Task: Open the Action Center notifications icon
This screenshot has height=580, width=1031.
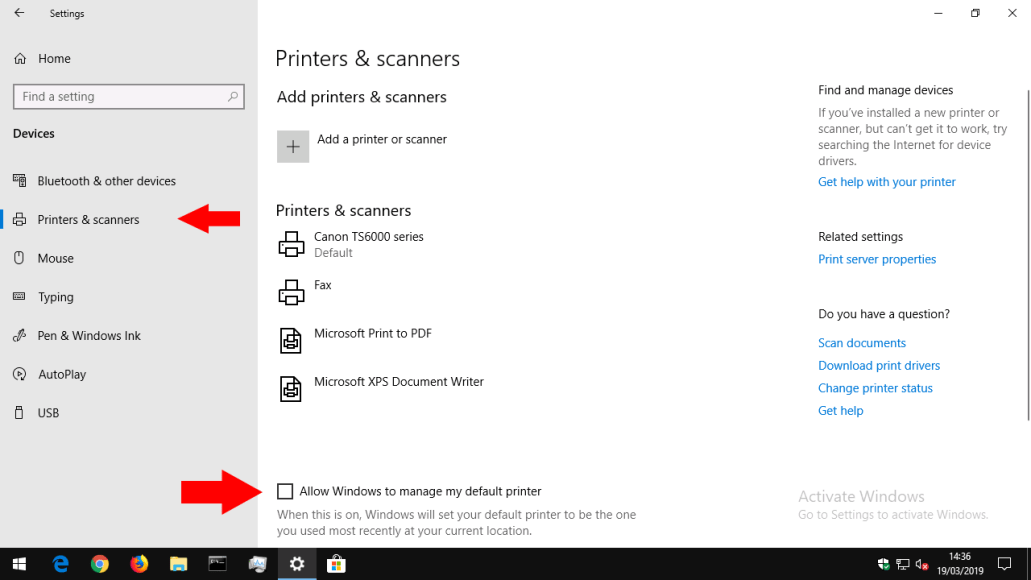Action: (1004, 564)
